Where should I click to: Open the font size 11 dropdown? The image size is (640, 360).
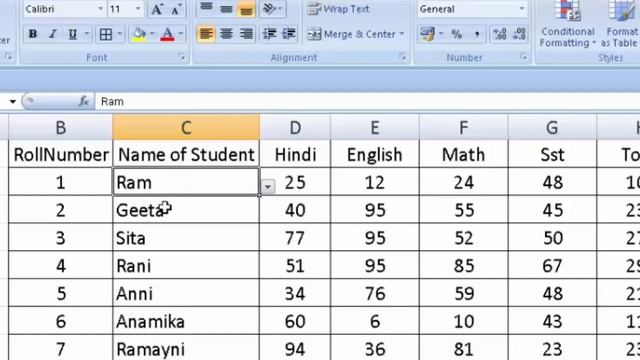(138, 9)
